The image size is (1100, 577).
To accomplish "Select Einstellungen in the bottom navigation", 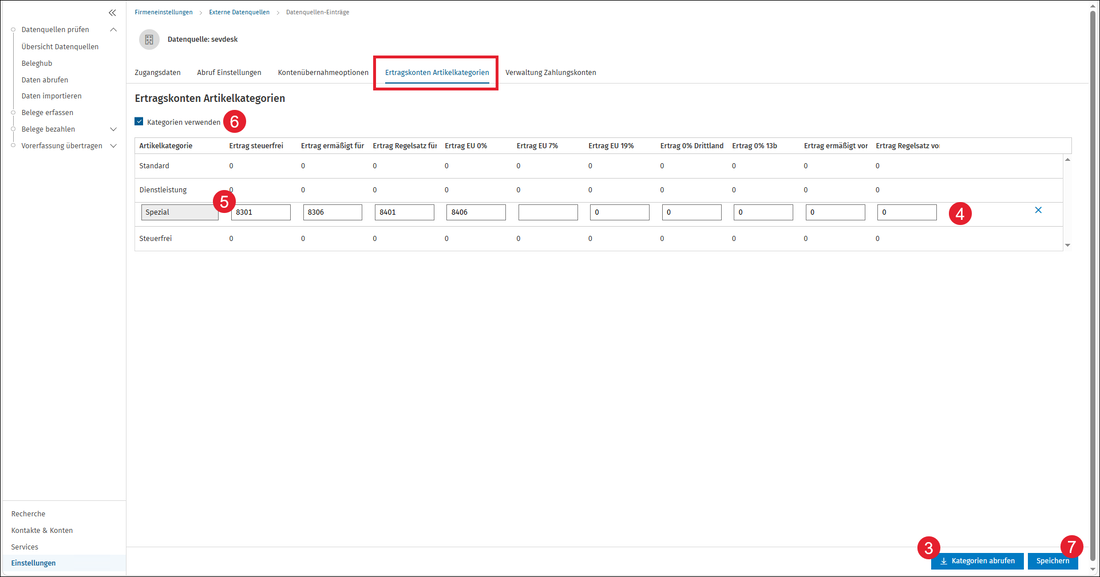I will tap(33, 563).
